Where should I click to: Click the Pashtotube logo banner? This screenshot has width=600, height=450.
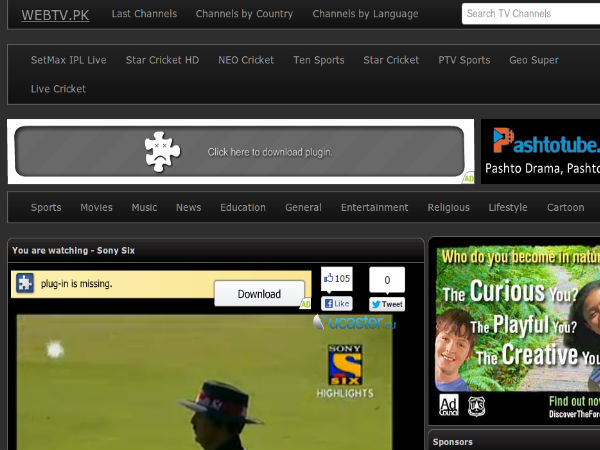pos(540,152)
